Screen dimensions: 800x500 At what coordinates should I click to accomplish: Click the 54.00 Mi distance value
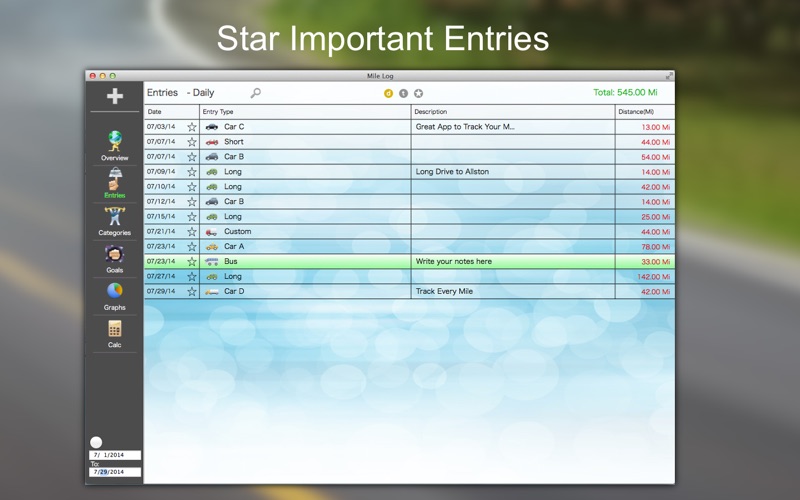point(656,157)
